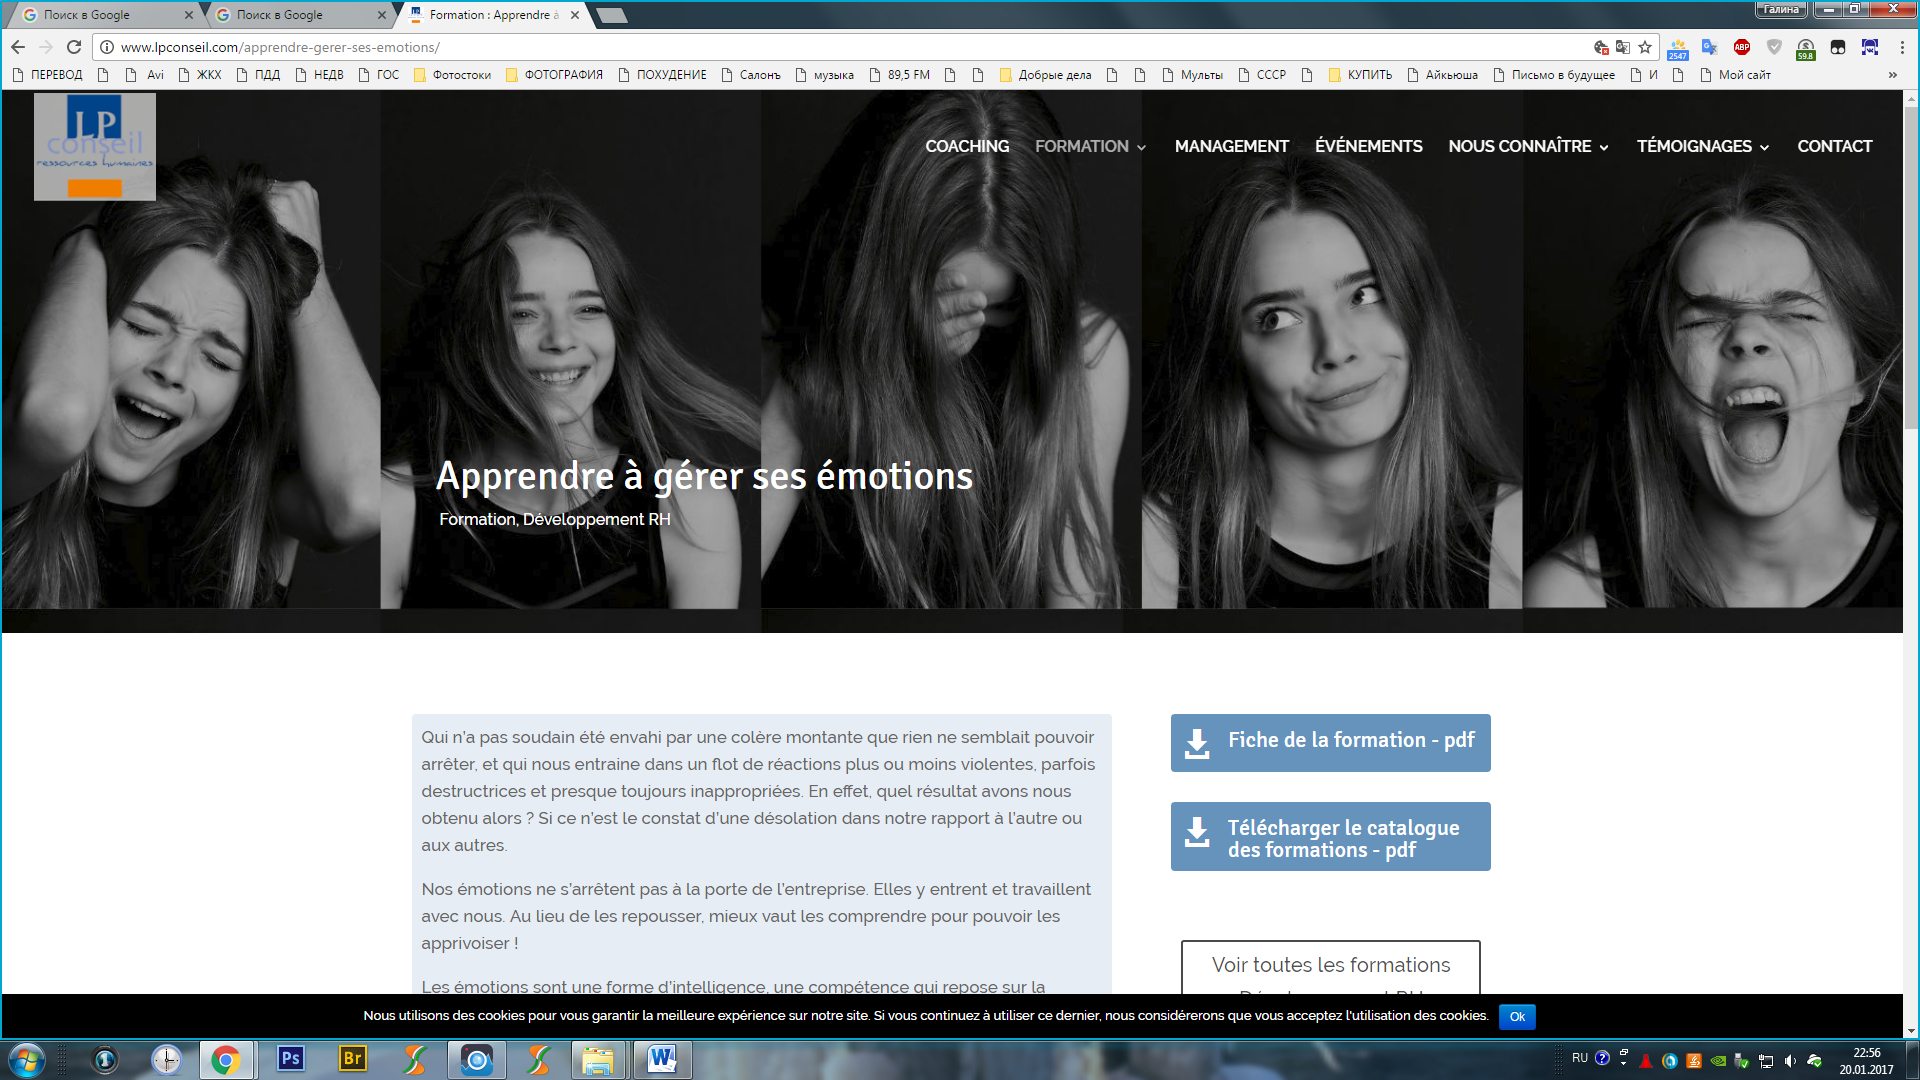
Task: Open the VK music extension icon
Action: point(1870,47)
